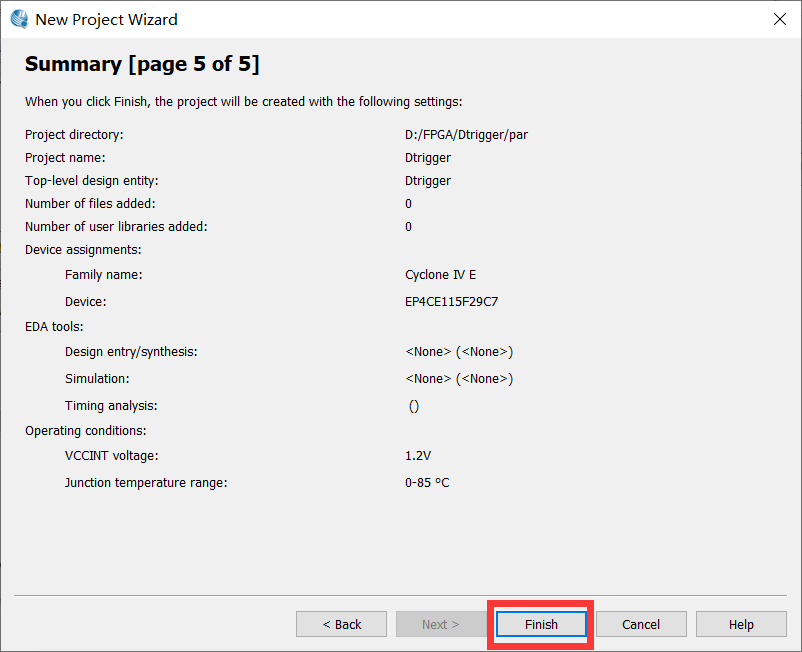Click the EDA tools: label
Viewport: 802px width, 652px height.
[54, 327]
